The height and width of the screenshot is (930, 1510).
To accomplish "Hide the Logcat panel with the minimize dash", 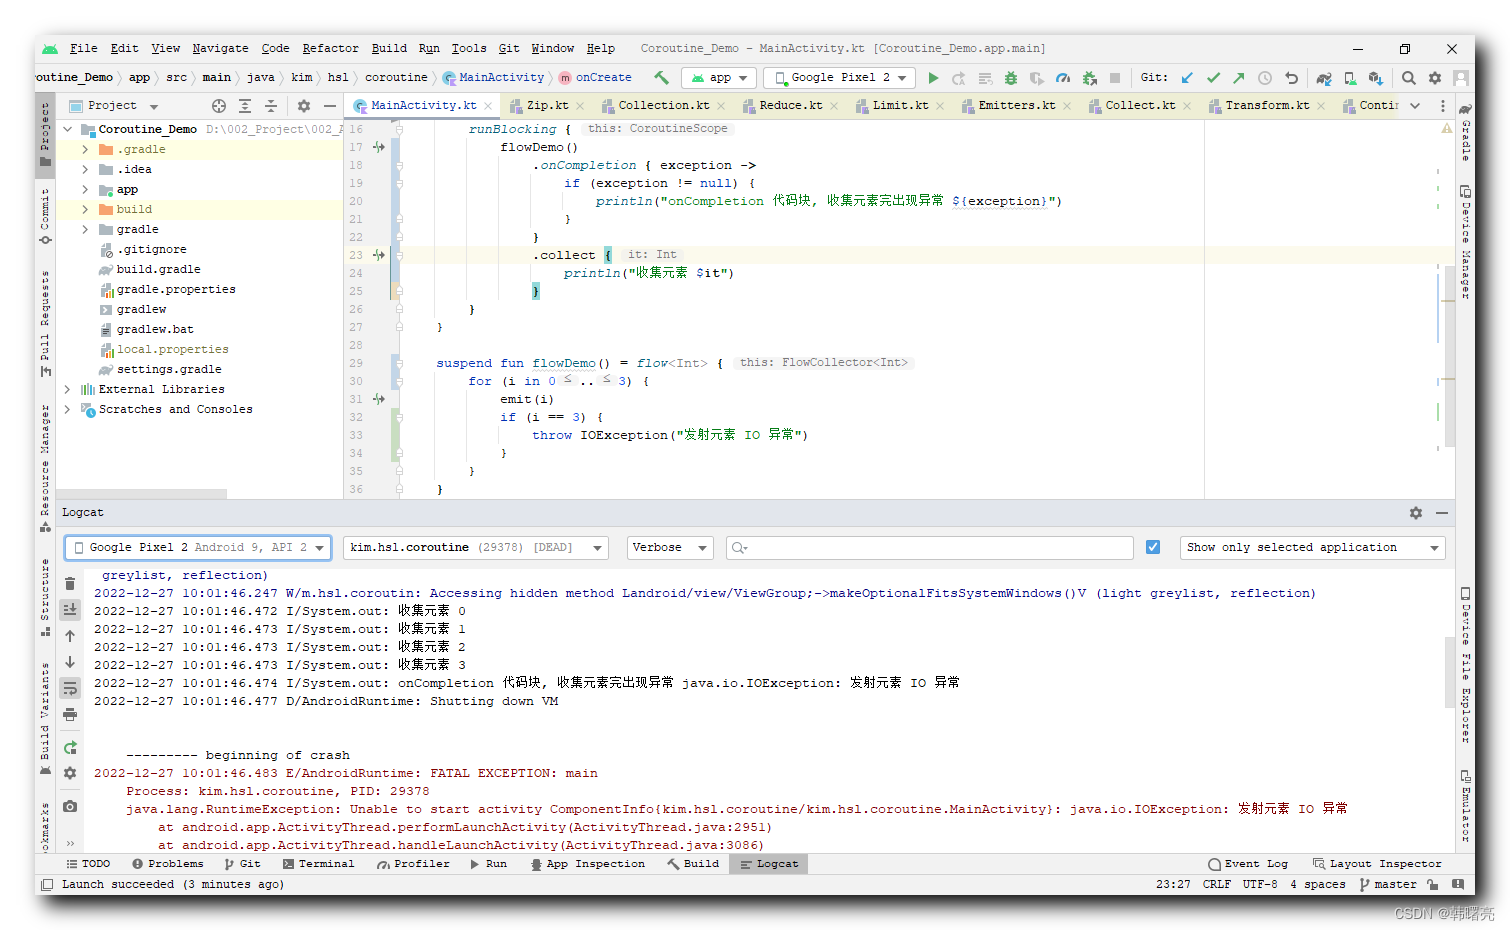I will (x=1442, y=513).
